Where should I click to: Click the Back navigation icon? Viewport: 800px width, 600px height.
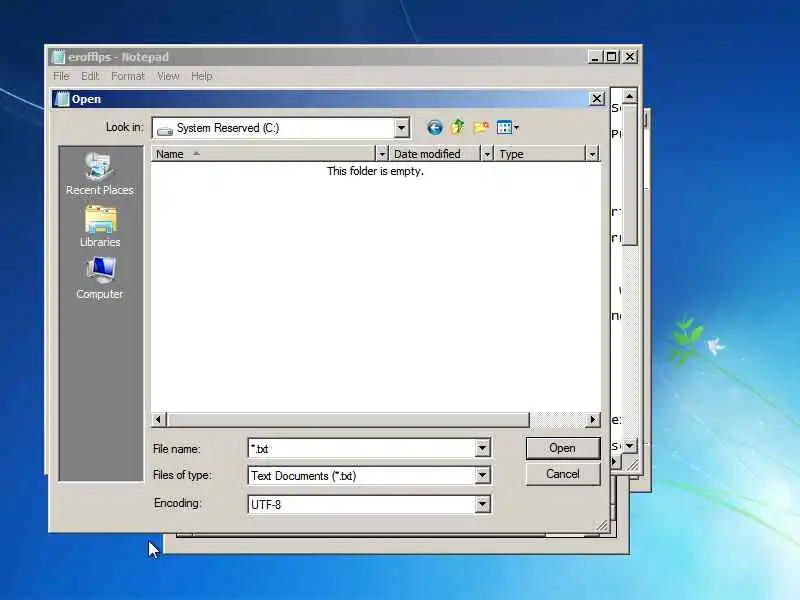click(x=434, y=128)
